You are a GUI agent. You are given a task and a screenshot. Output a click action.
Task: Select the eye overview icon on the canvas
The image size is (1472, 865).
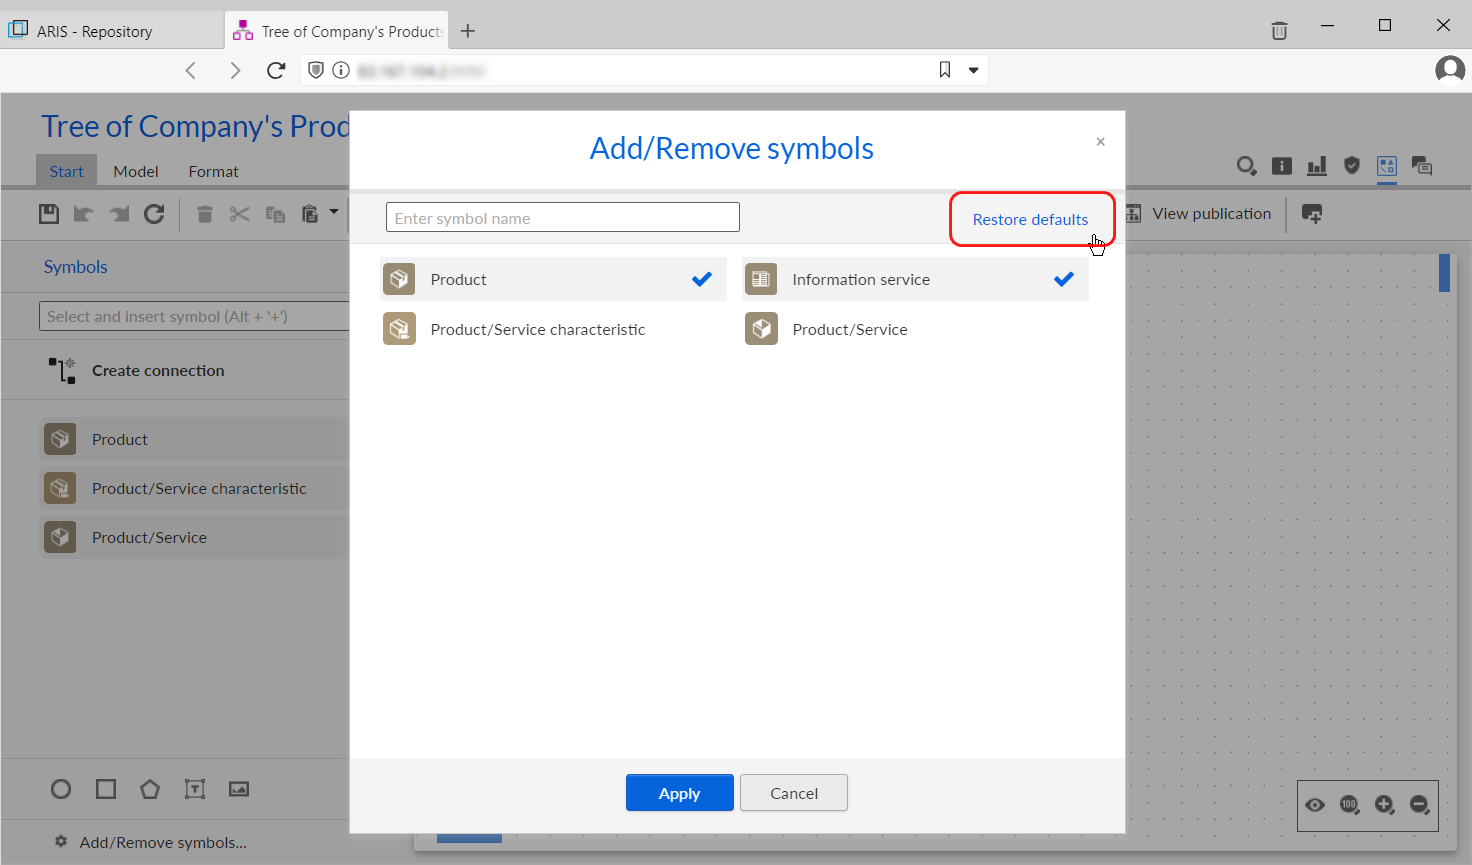[1315, 804]
